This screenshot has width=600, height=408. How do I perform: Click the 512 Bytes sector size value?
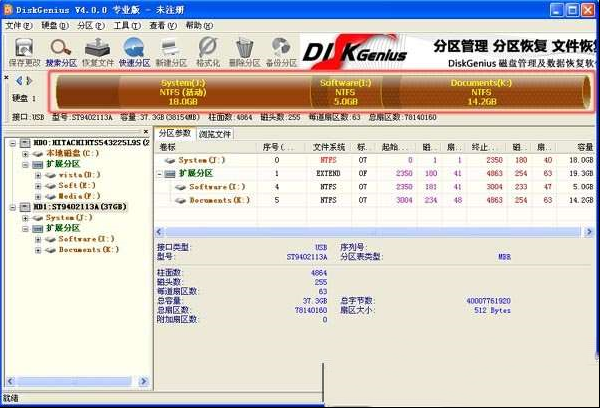coord(492,311)
